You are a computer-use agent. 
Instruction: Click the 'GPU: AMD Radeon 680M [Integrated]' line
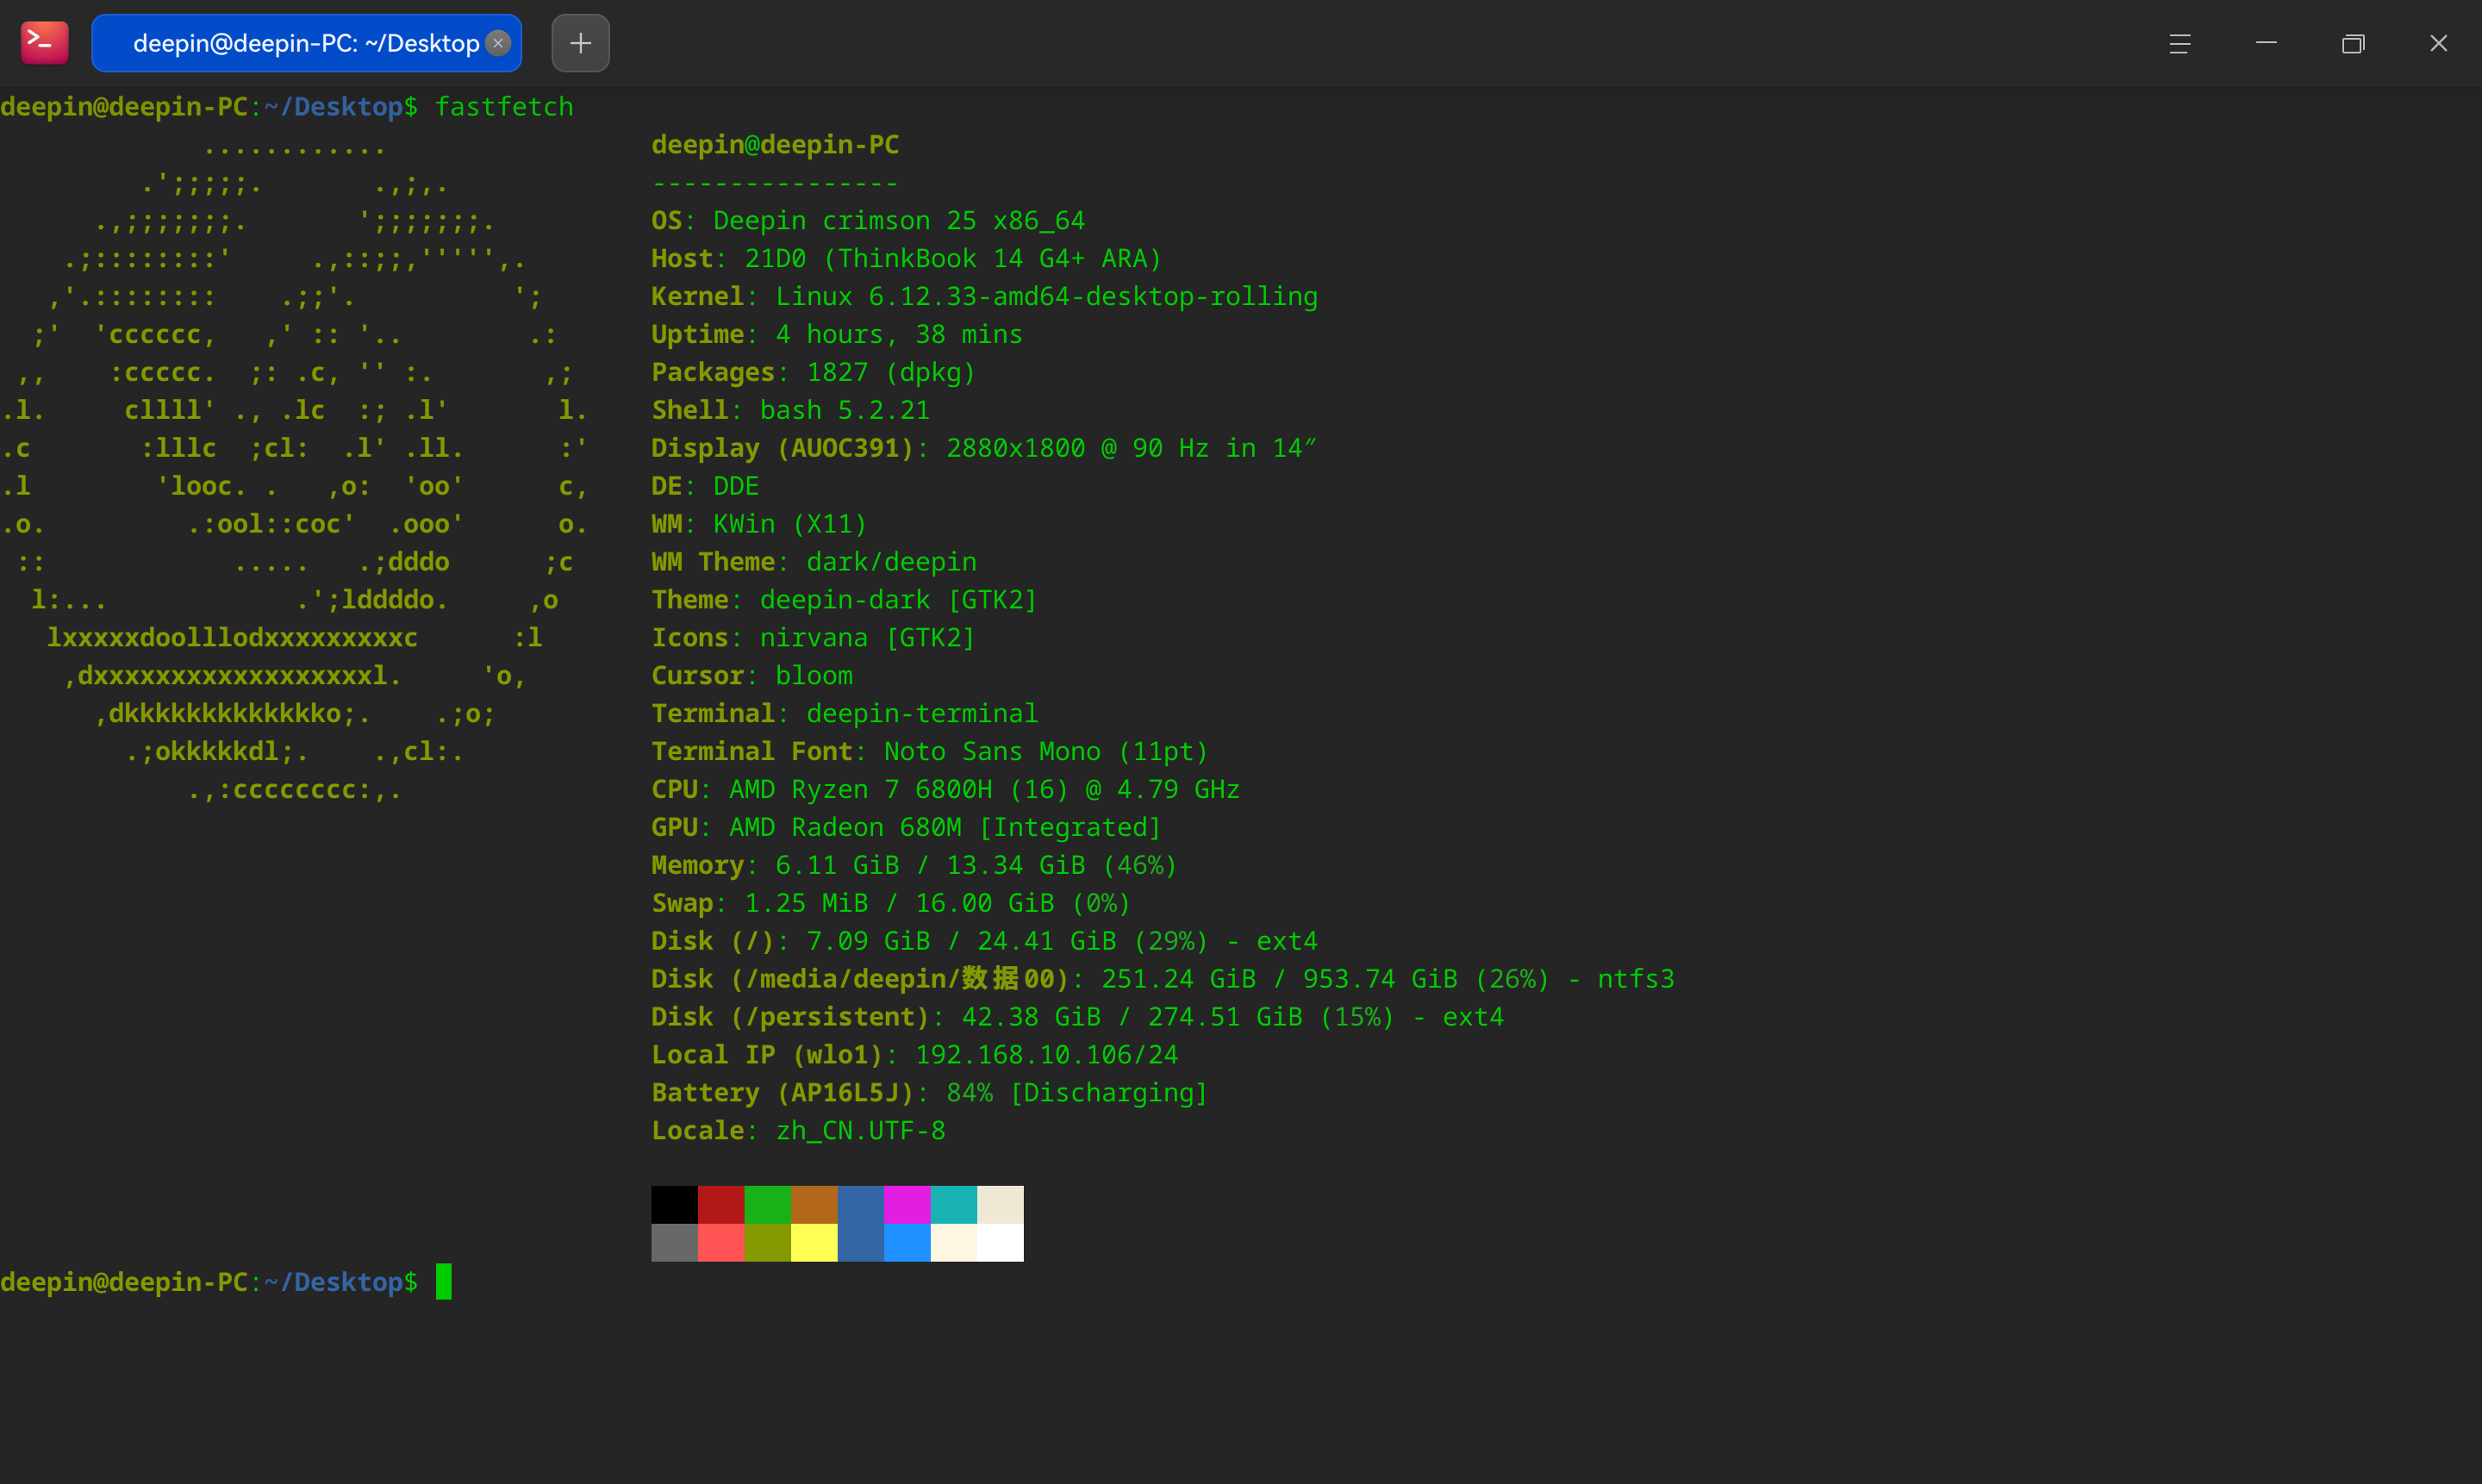[907, 828]
